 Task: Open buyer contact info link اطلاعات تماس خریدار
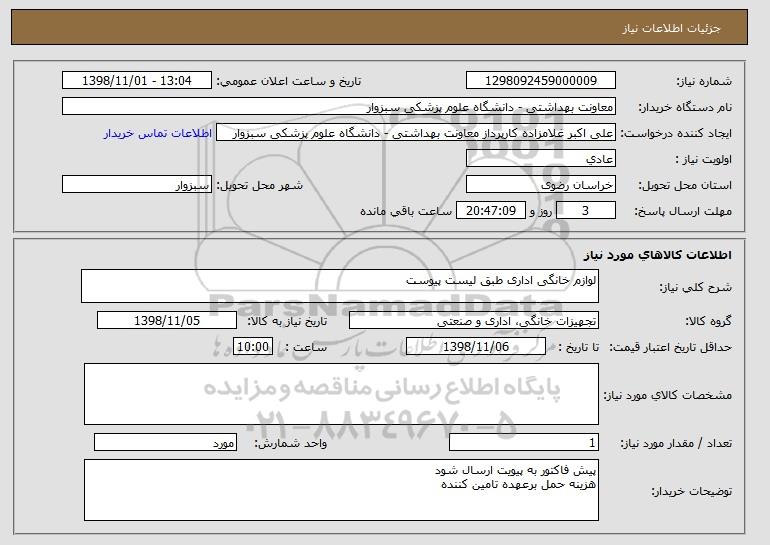(158, 134)
